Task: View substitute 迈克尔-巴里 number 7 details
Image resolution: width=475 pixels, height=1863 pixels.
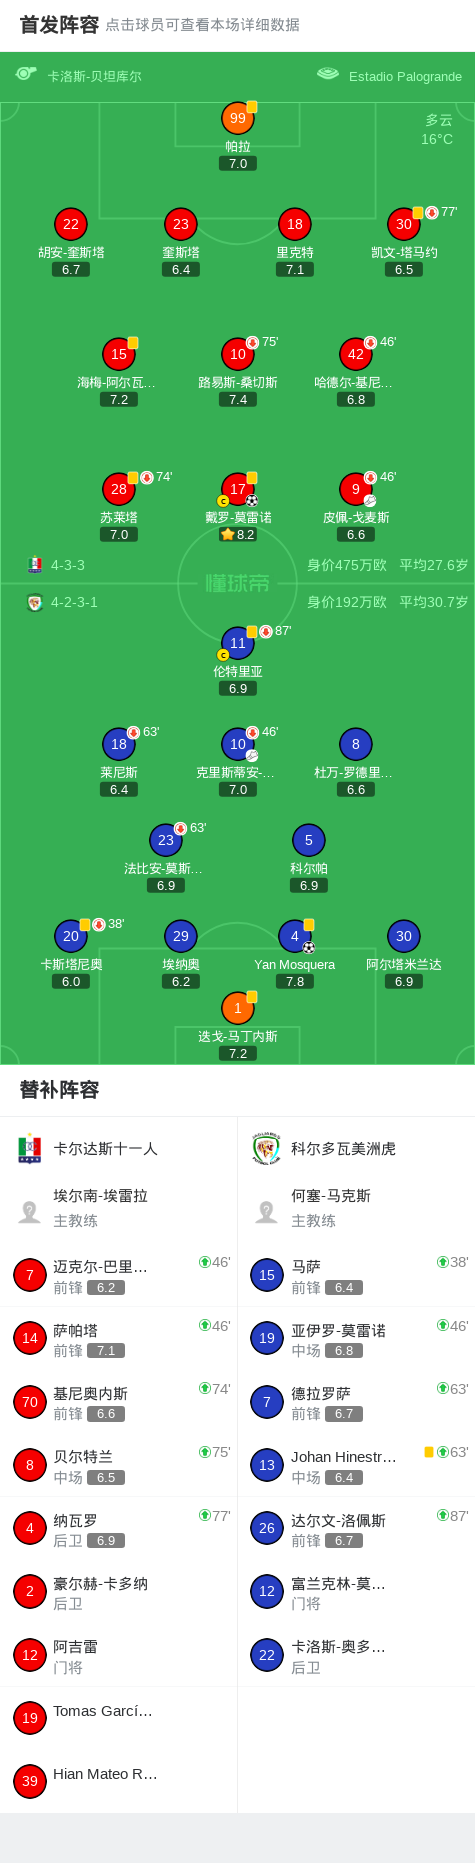Action: [119, 1275]
